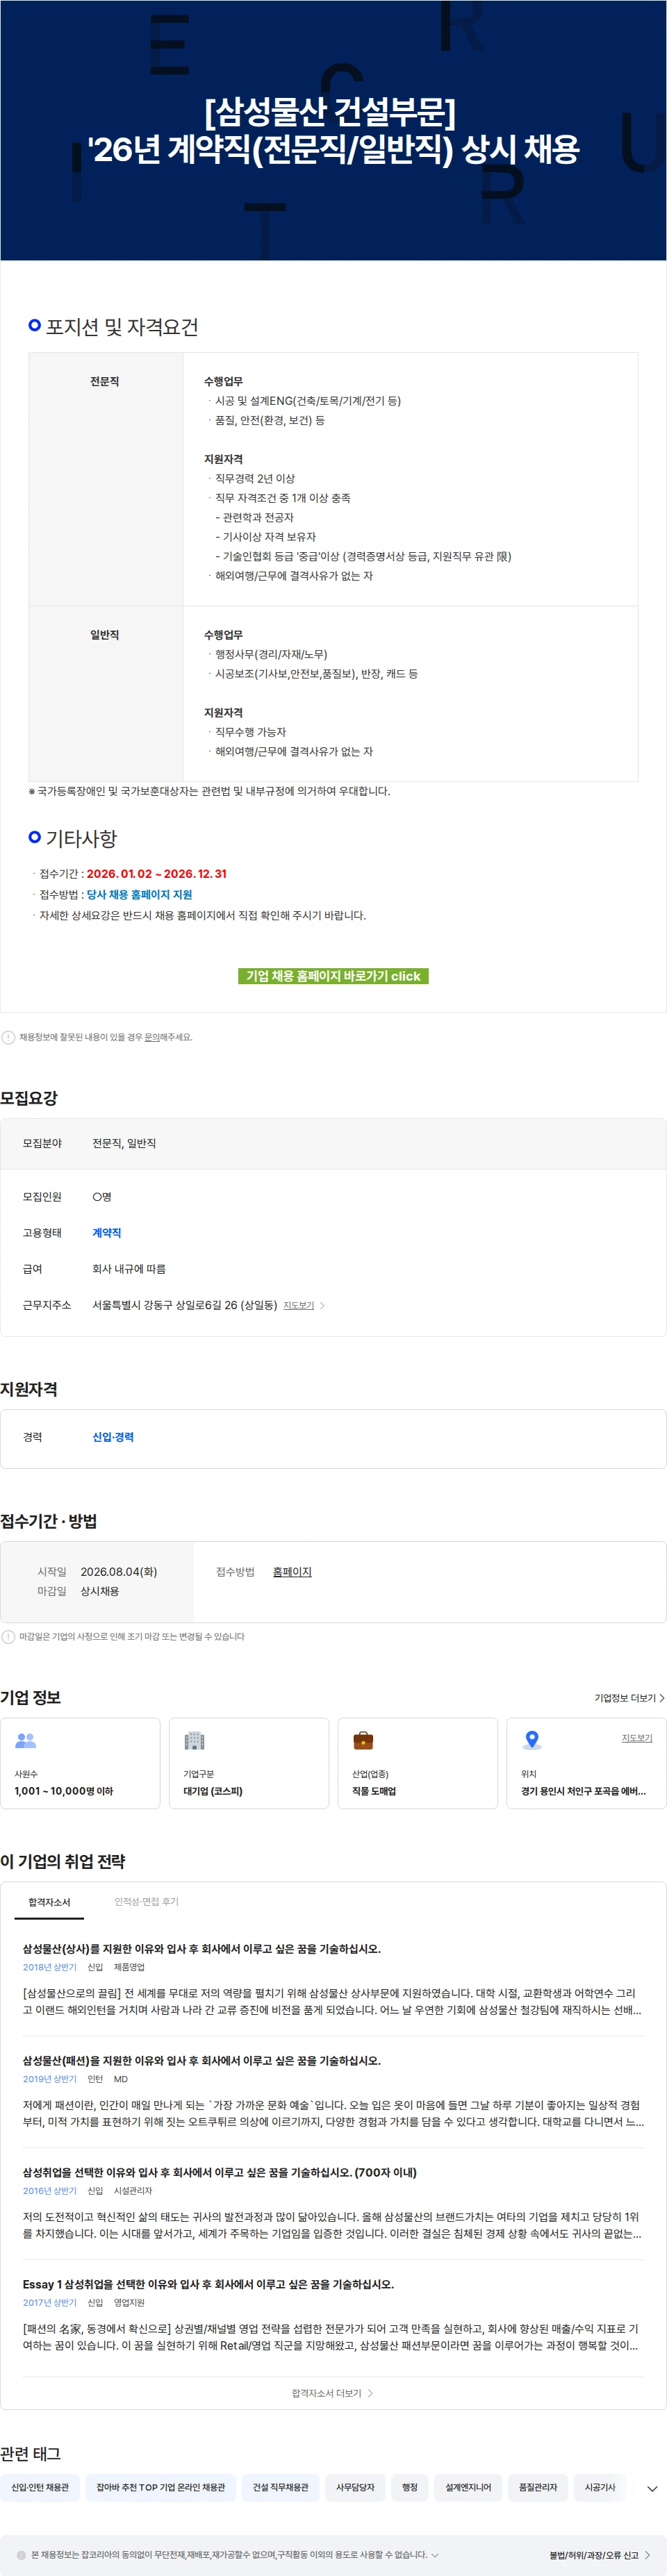This screenshot has height=2576, width=667.
Task: Click the location map pin icon
Action: [x=532, y=1741]
